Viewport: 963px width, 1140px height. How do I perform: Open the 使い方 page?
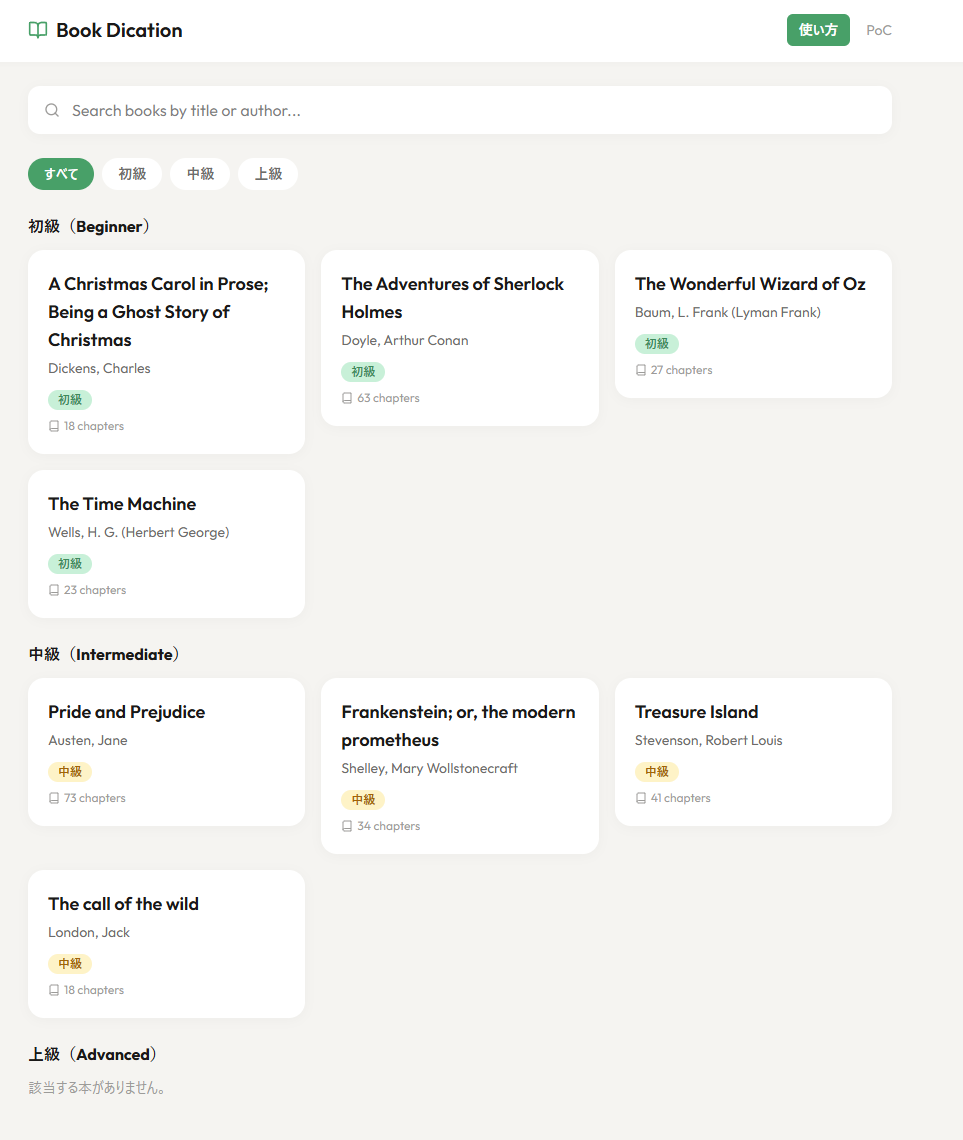[x=818, y=30]
